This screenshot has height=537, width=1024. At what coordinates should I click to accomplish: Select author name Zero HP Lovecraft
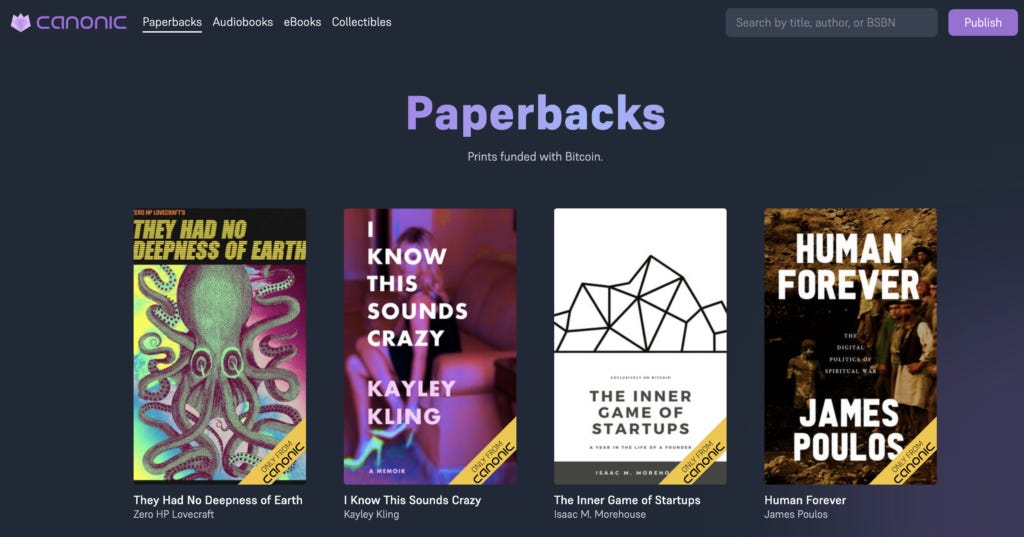174,515
